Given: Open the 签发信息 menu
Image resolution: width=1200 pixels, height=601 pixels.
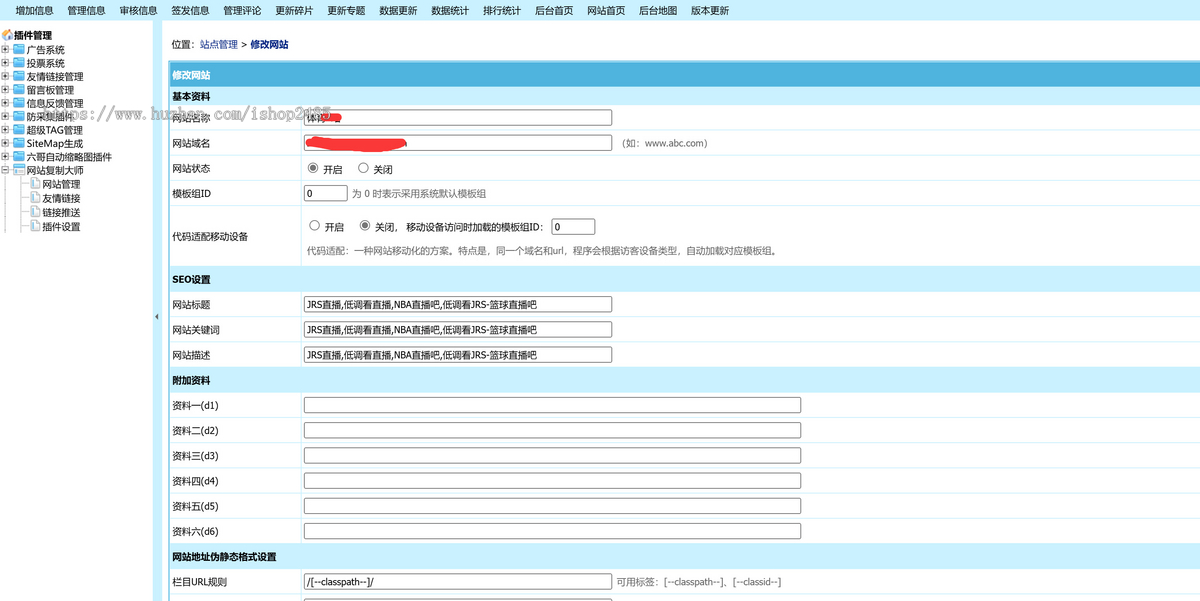Looking at the screenshot, I should [190, 11].
